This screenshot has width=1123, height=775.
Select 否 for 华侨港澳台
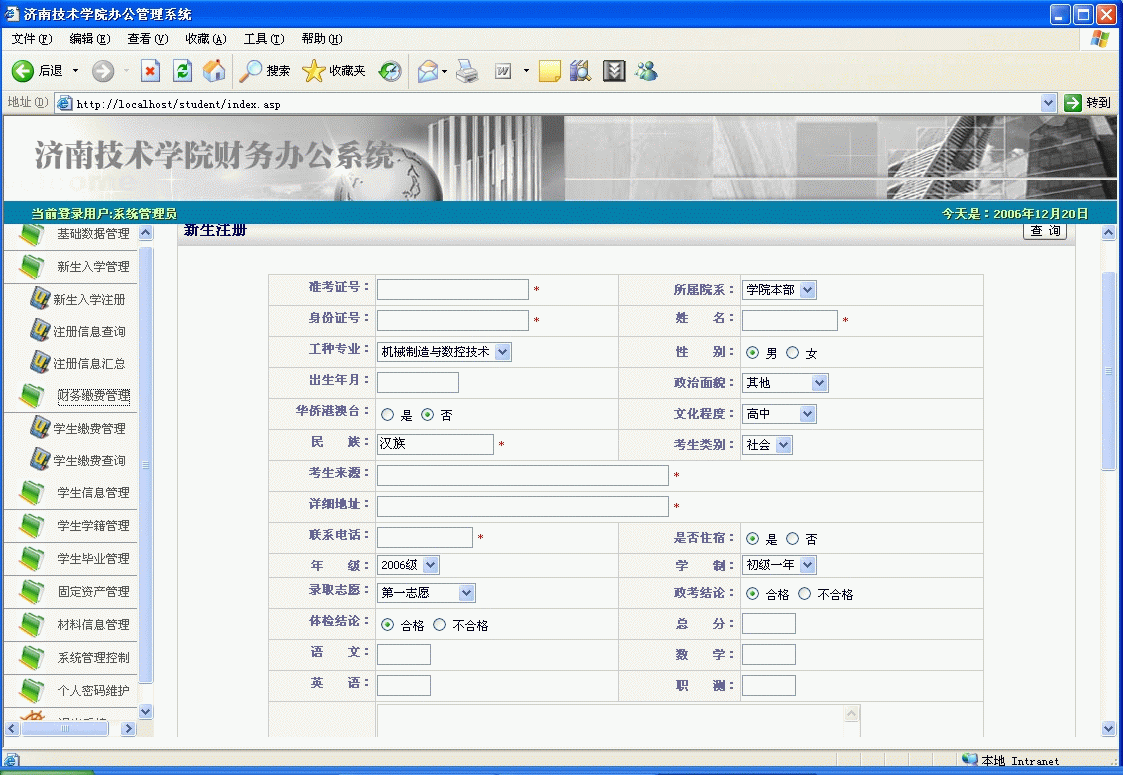[x=428, y=415]
